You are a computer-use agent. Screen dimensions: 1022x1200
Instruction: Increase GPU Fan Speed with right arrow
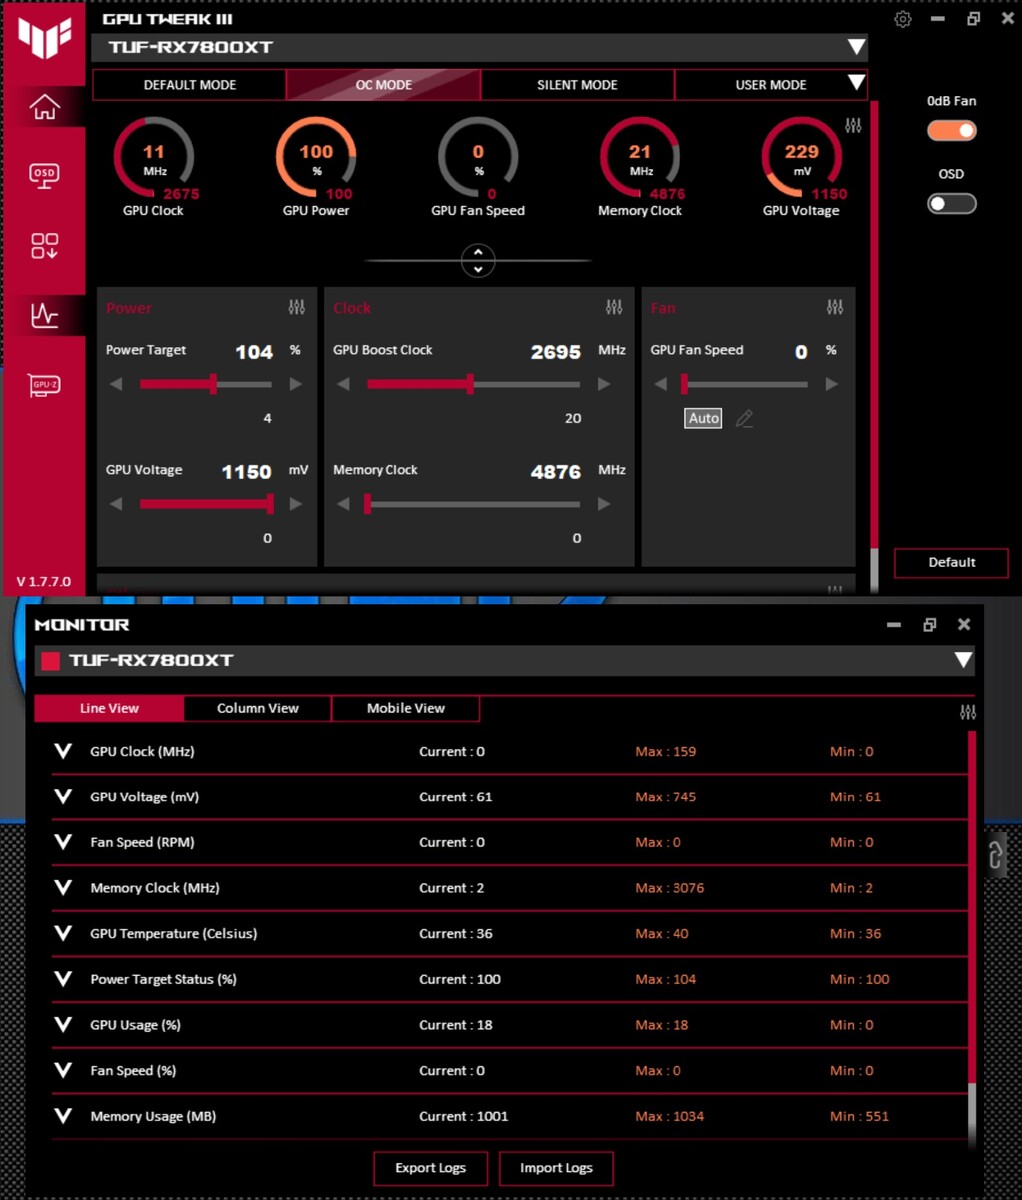[831, 384]
